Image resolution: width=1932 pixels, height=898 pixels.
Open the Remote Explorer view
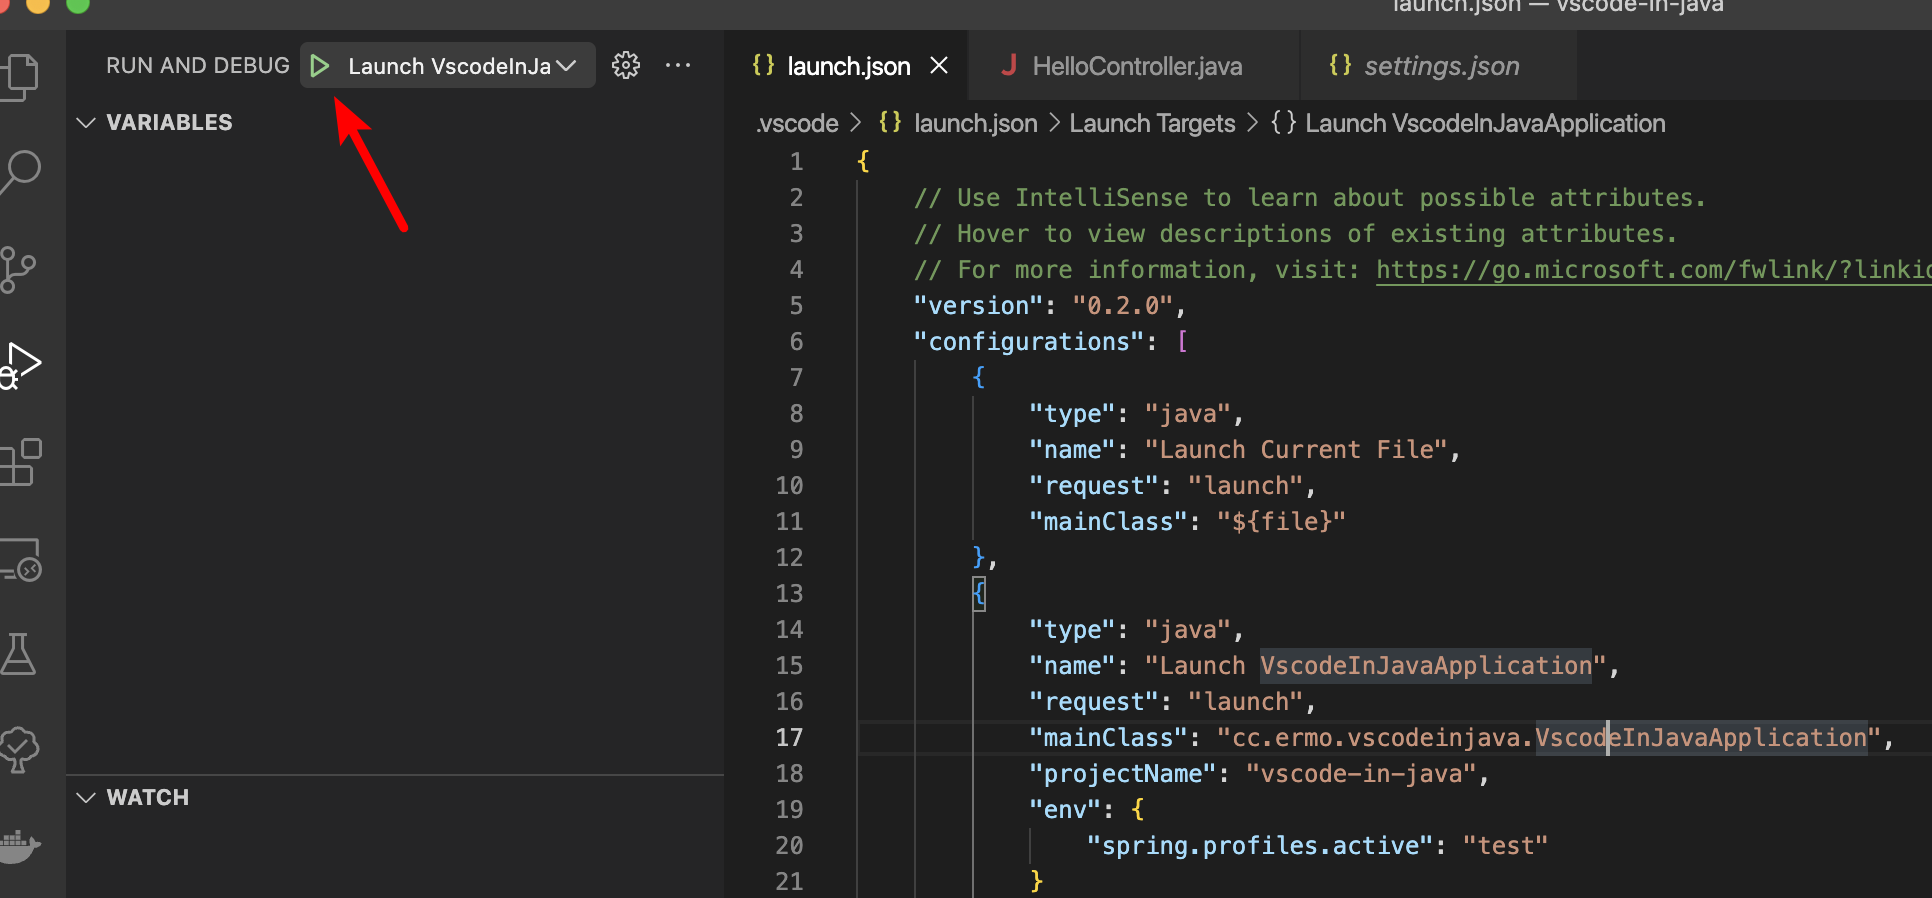[x=20, y=559]
